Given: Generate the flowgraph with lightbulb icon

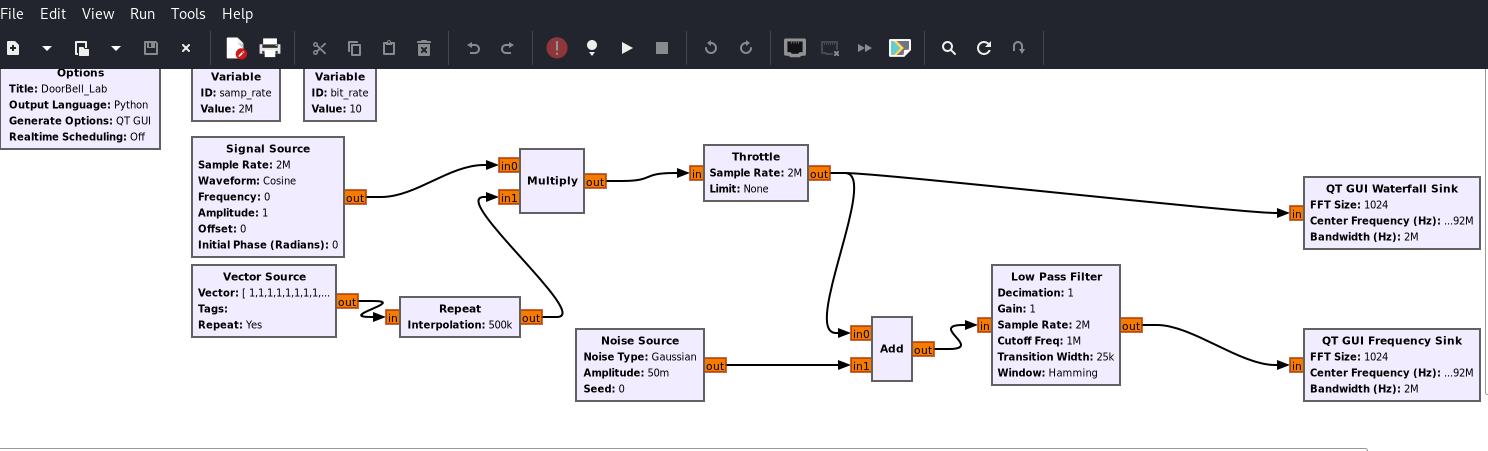Looking at the screenshot, I should tap(592, 48).
